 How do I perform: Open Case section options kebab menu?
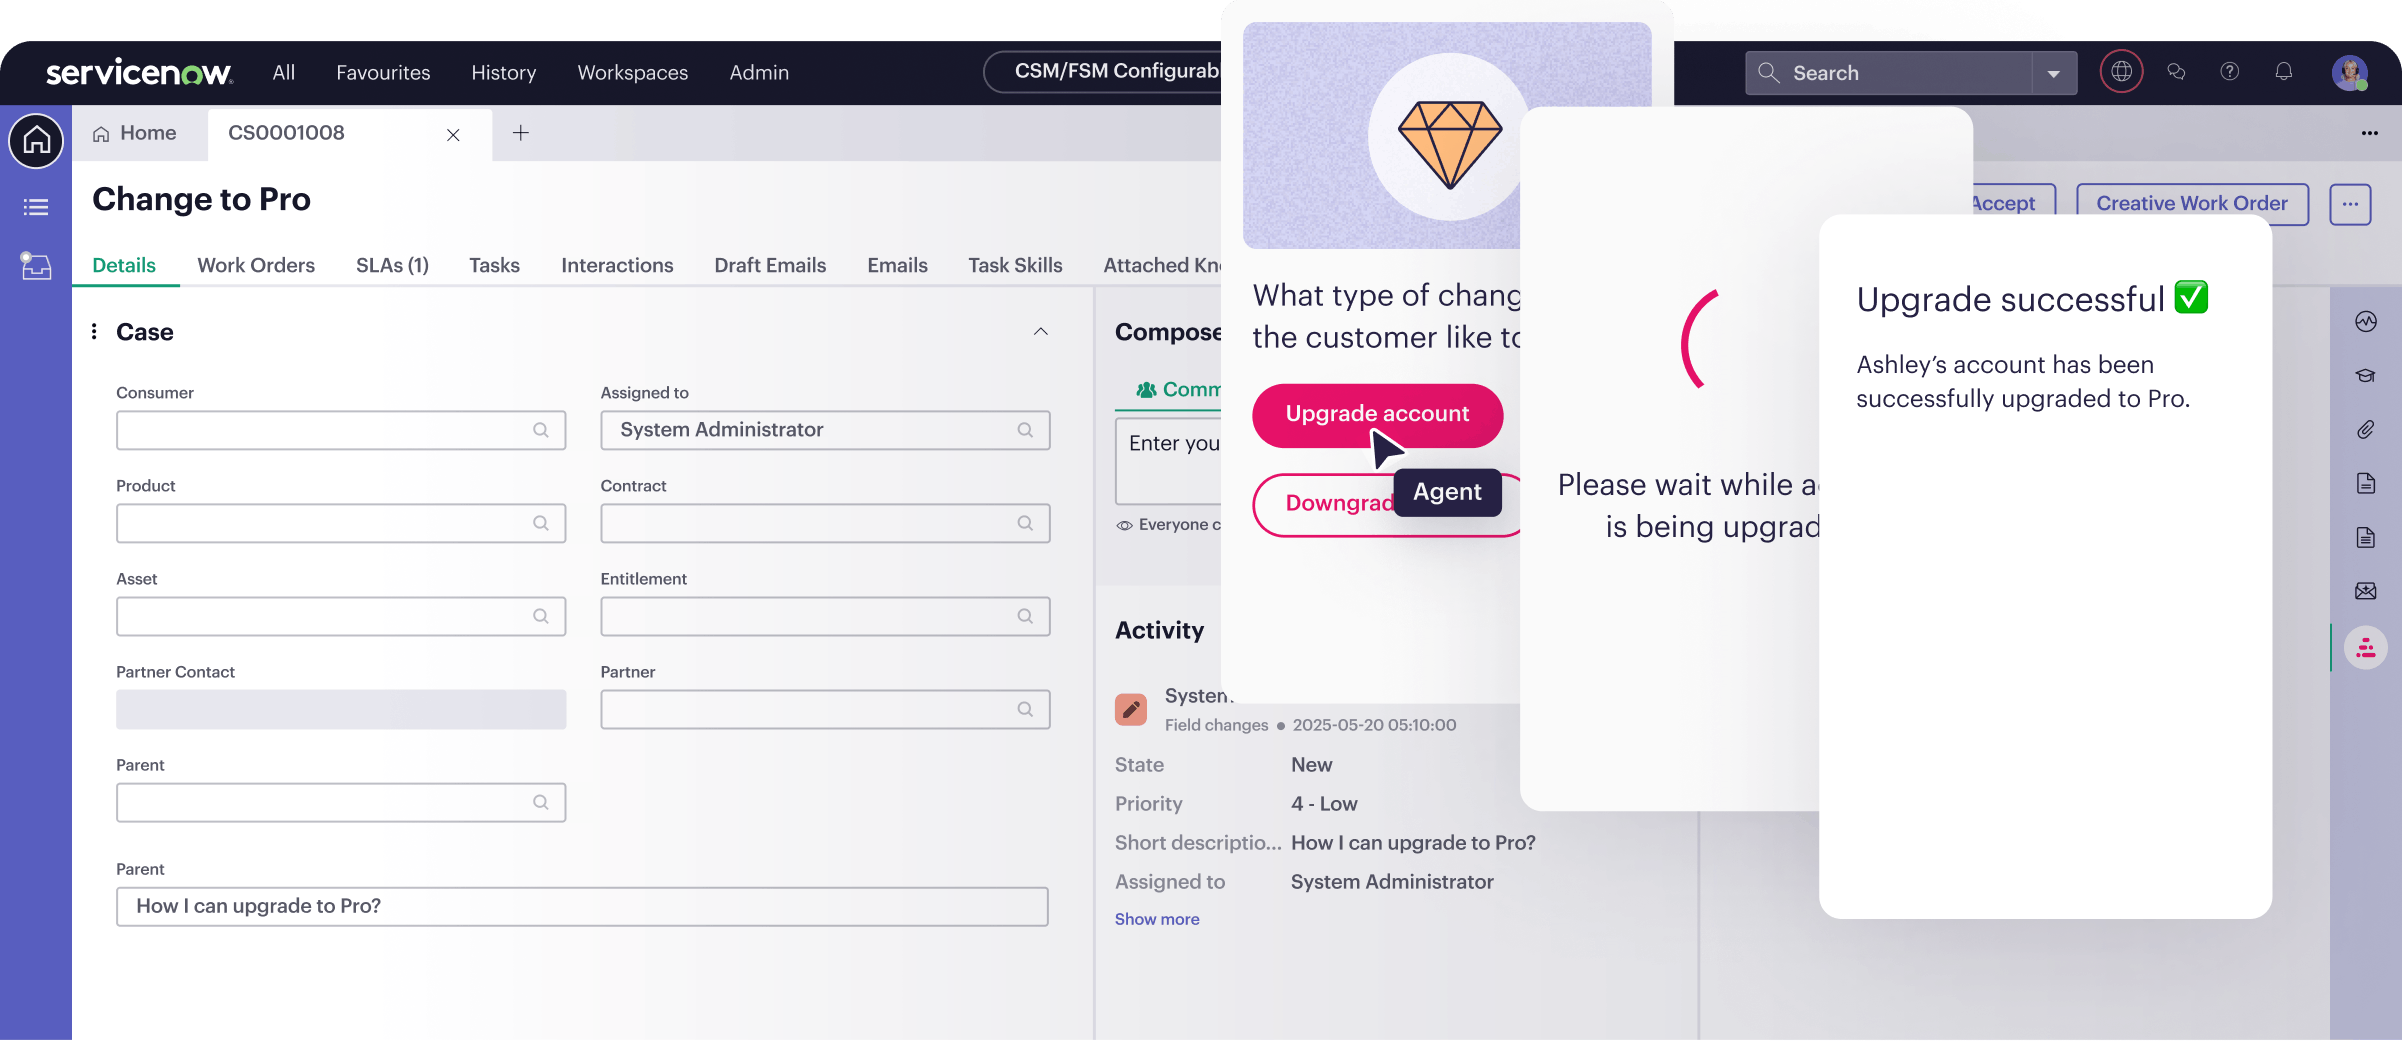point(94,332)
